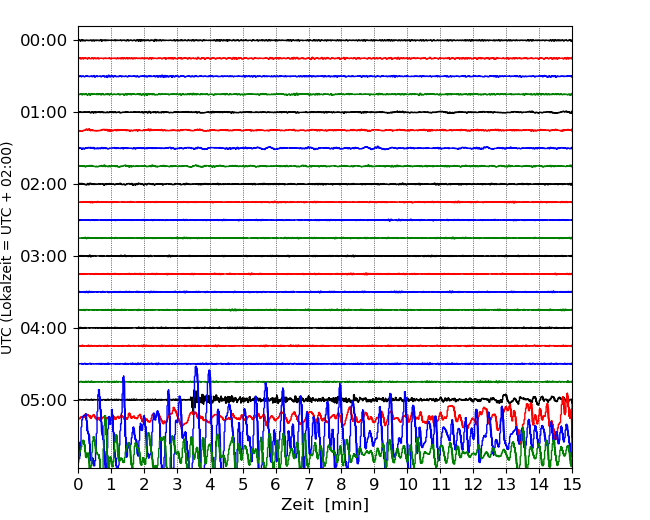This screenshot has width=650, height=520.
Task: Click the x-axis tick label 3
Action: (x=177, y=484)
